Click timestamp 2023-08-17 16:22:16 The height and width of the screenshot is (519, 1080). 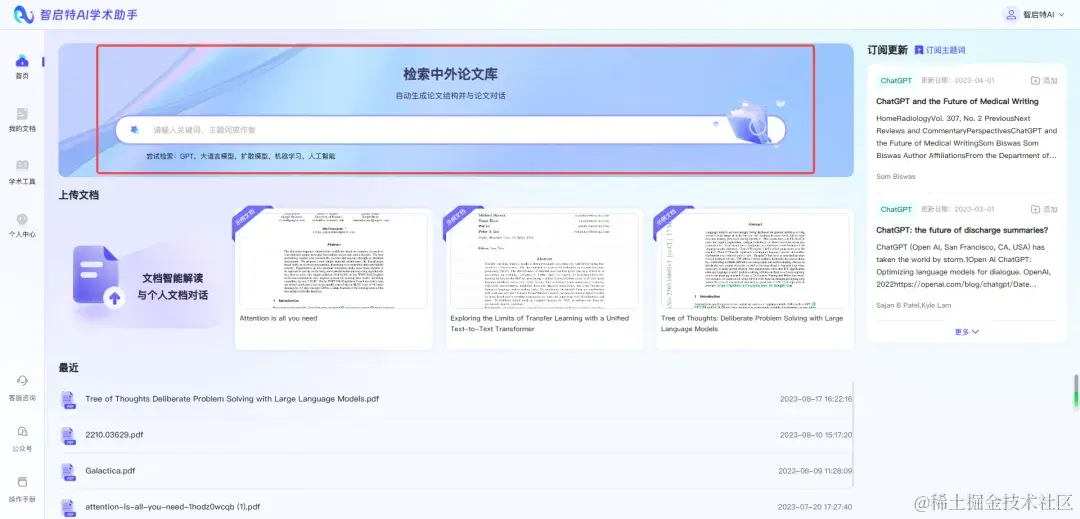tap(816, 399)
